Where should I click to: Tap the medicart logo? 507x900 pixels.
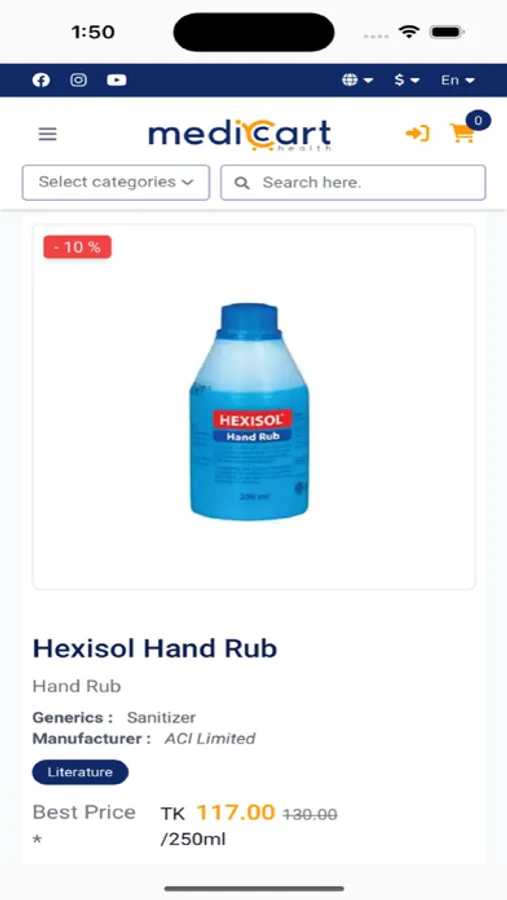pos(239,134)
